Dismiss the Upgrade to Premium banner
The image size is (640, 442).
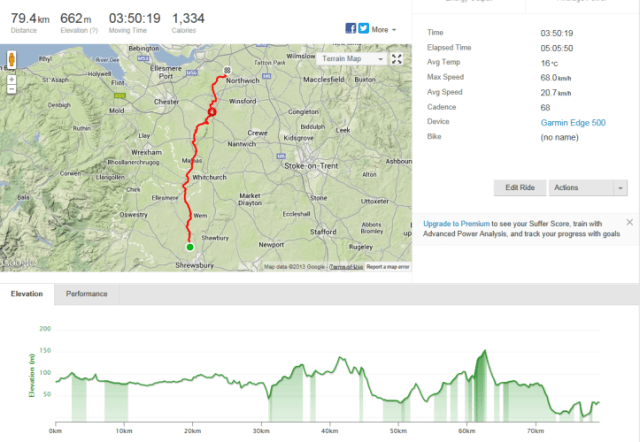(x=629, y=222)
